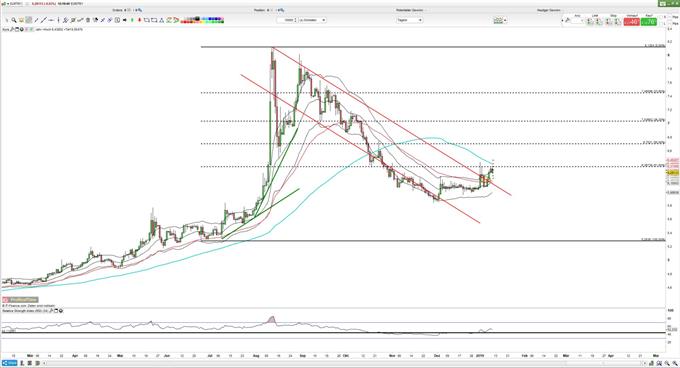This screenshot has width=680, height=368.
Task: Open RSI indicator settings wrench icon
Action: pos(51,310)
